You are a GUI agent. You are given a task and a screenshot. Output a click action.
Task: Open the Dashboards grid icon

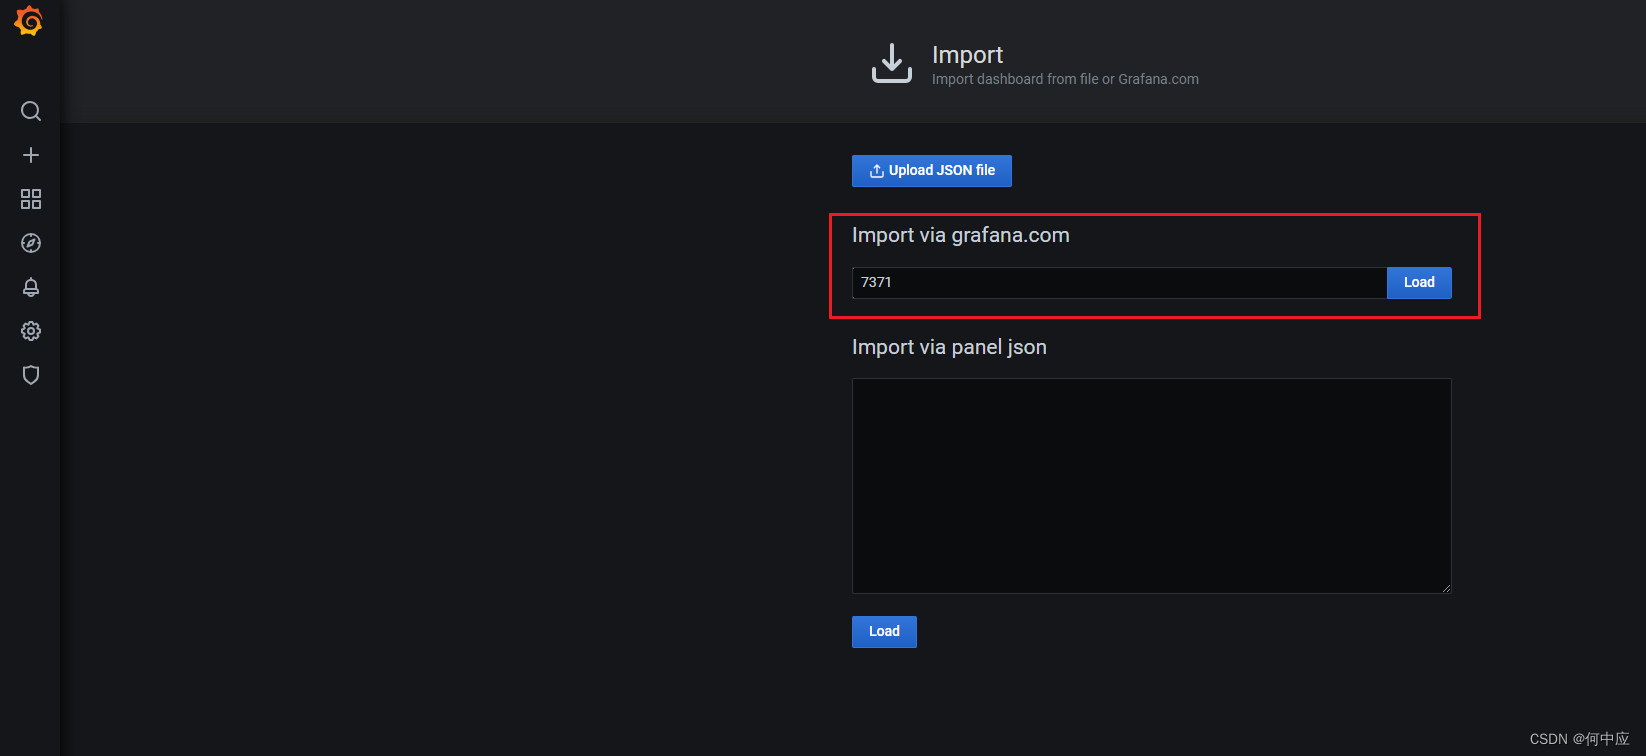pyautogui.click(x=31, y=199)
